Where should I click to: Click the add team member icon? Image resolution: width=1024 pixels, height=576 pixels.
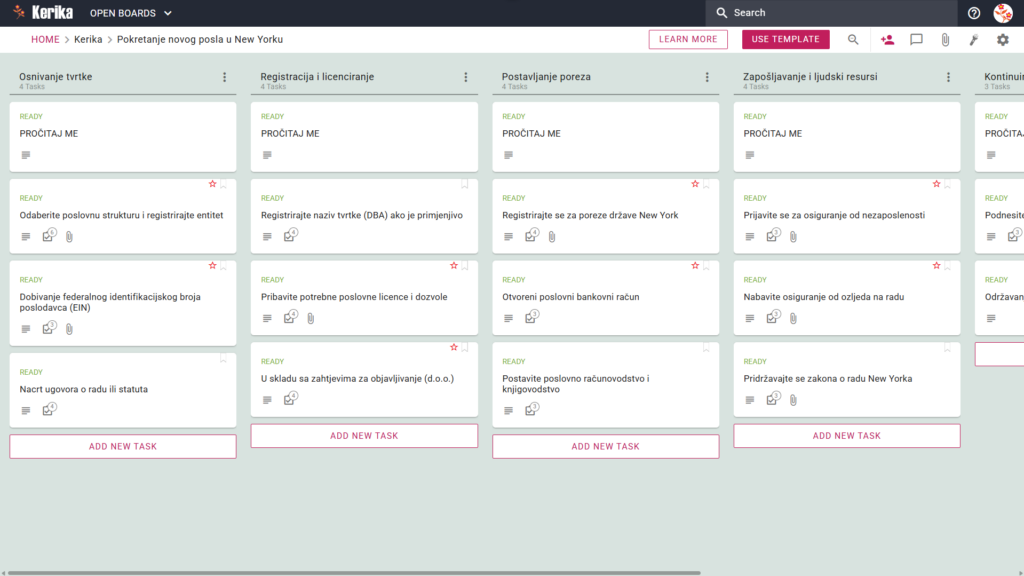tap(887, 40)
